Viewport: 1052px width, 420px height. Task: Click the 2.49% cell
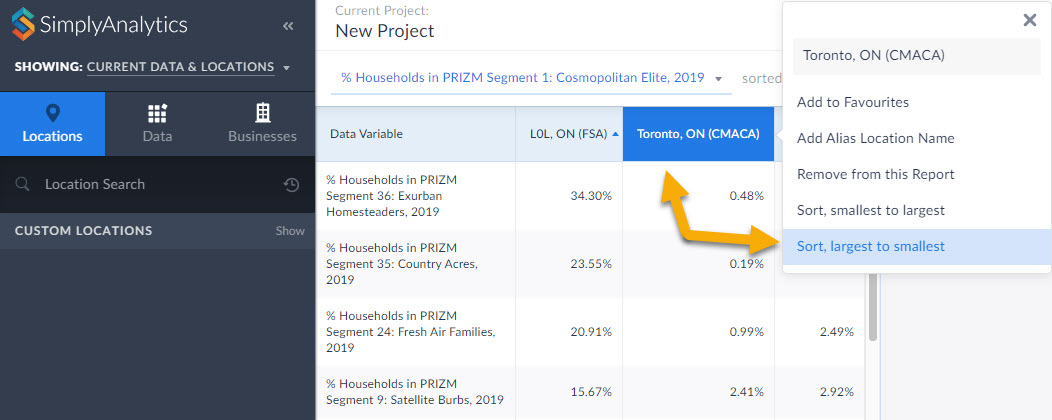(837, 331)
